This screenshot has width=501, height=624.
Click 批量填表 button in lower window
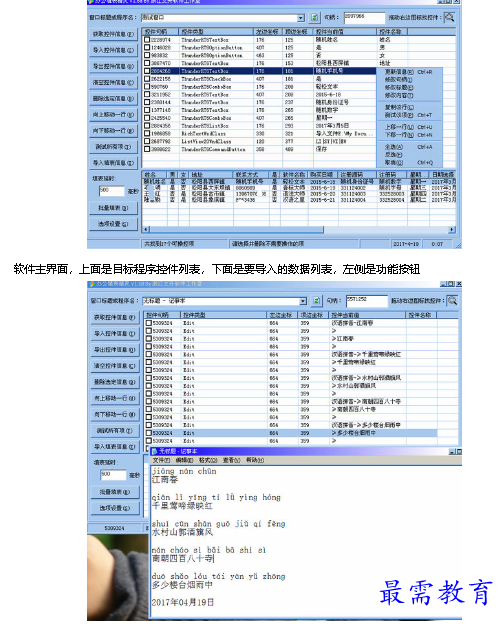click(115, 492)
